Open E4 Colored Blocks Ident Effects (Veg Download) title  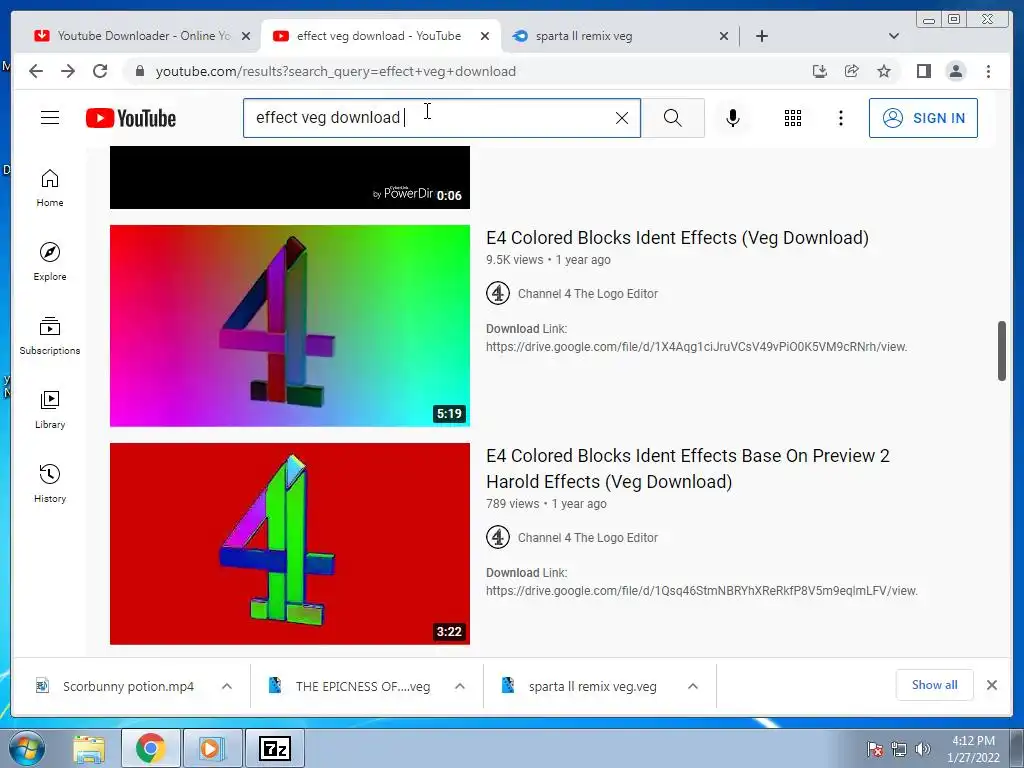677,238
